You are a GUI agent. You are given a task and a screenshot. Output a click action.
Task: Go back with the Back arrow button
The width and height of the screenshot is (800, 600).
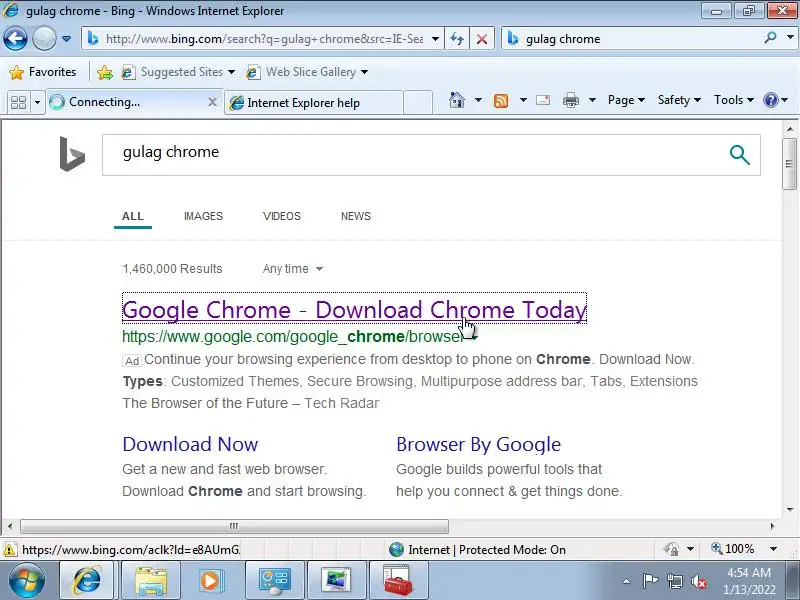point(15,39)
